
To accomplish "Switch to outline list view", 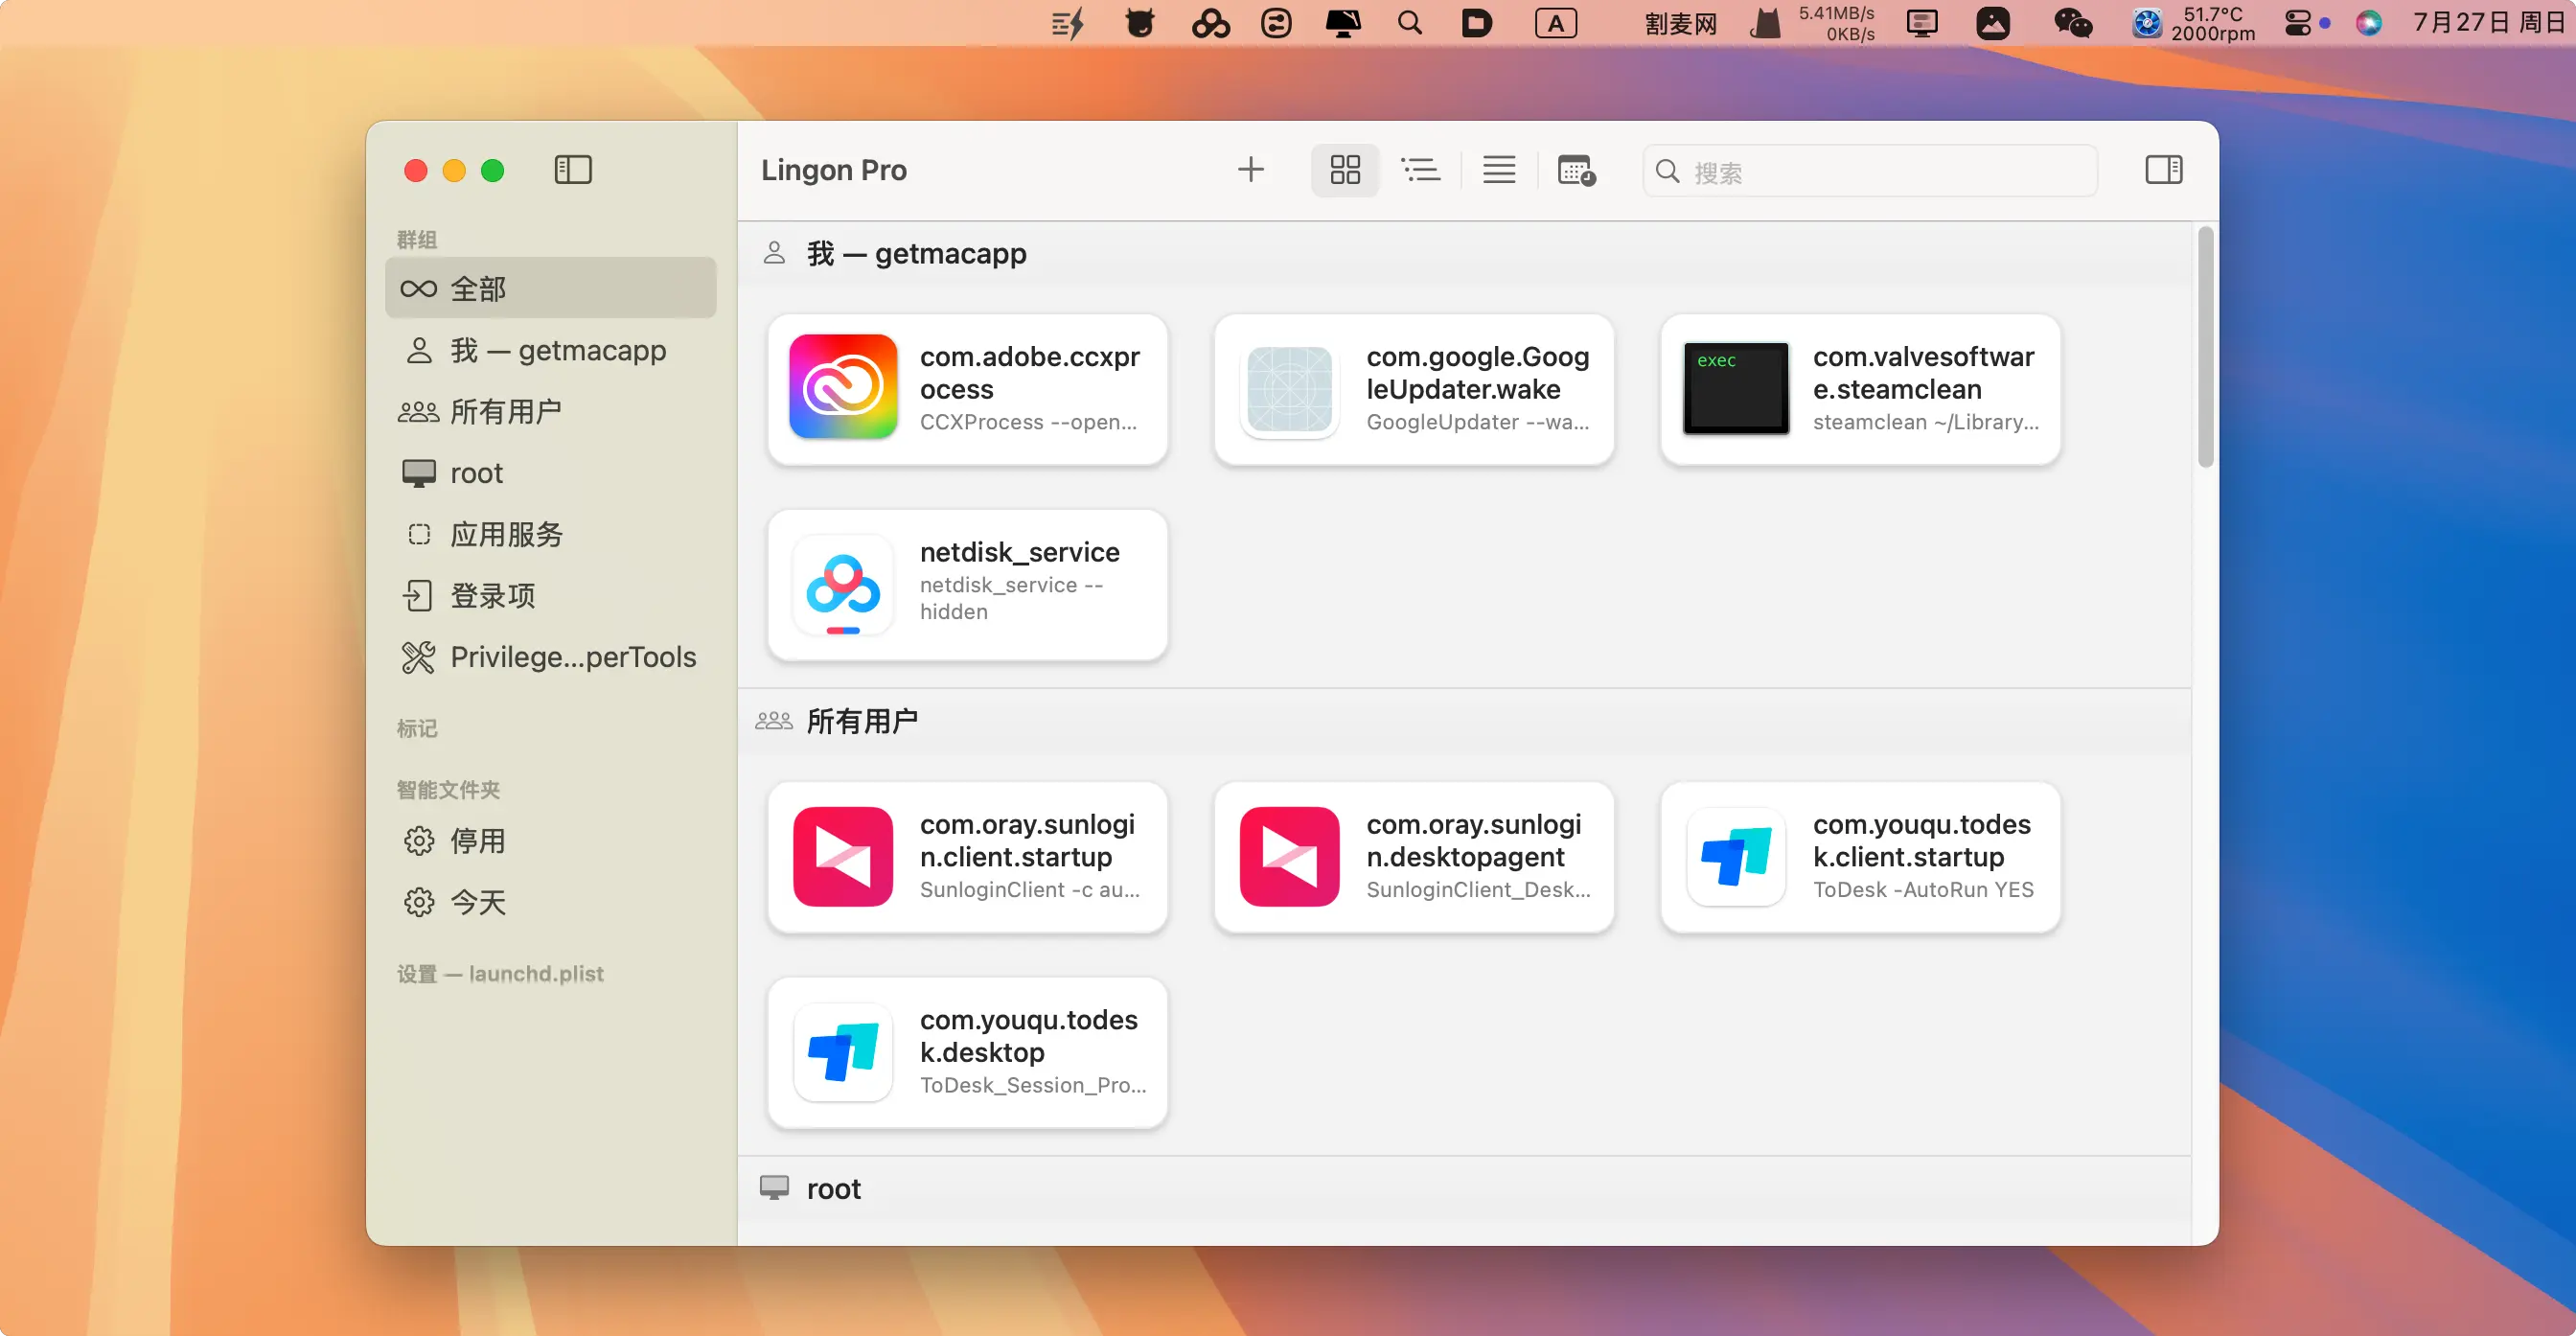I will tap(1420, 170).
